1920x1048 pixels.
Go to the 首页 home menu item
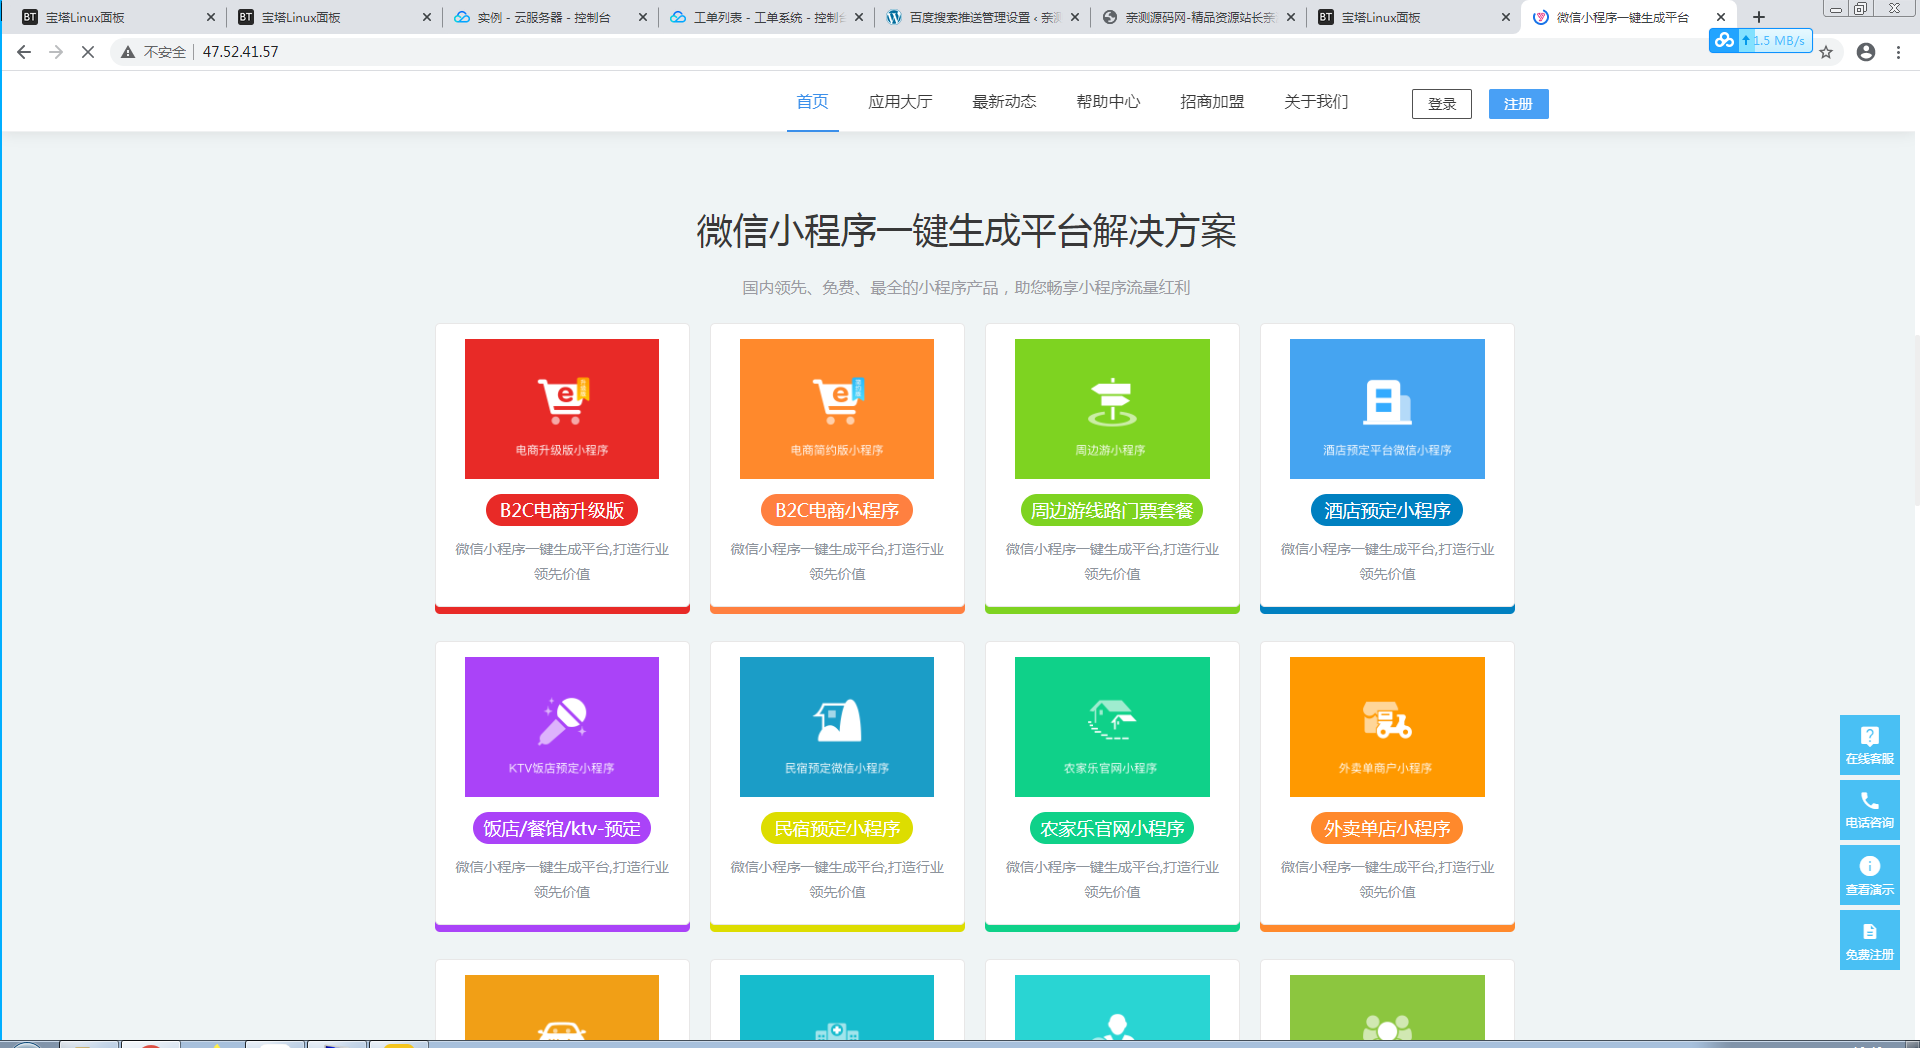pos(812,102)
